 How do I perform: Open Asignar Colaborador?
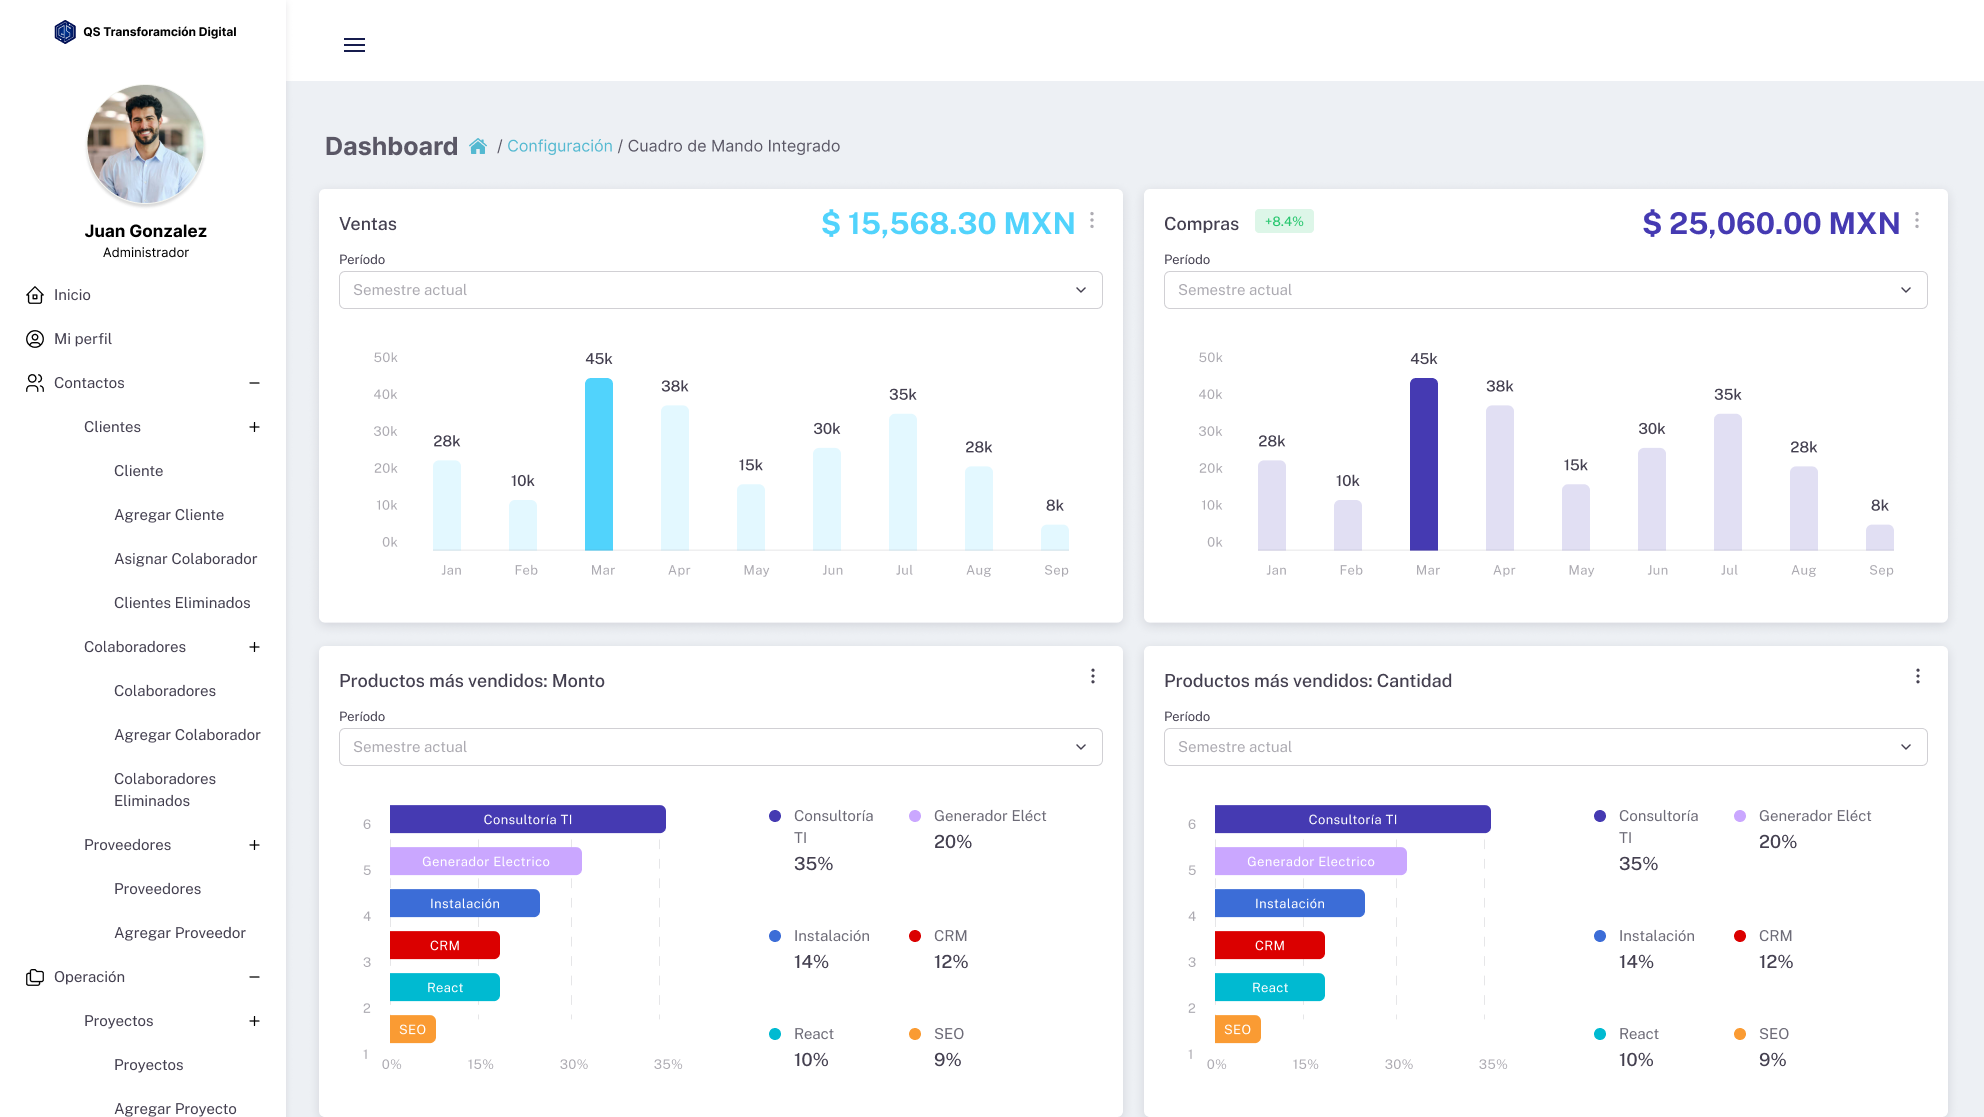(186, 559)
